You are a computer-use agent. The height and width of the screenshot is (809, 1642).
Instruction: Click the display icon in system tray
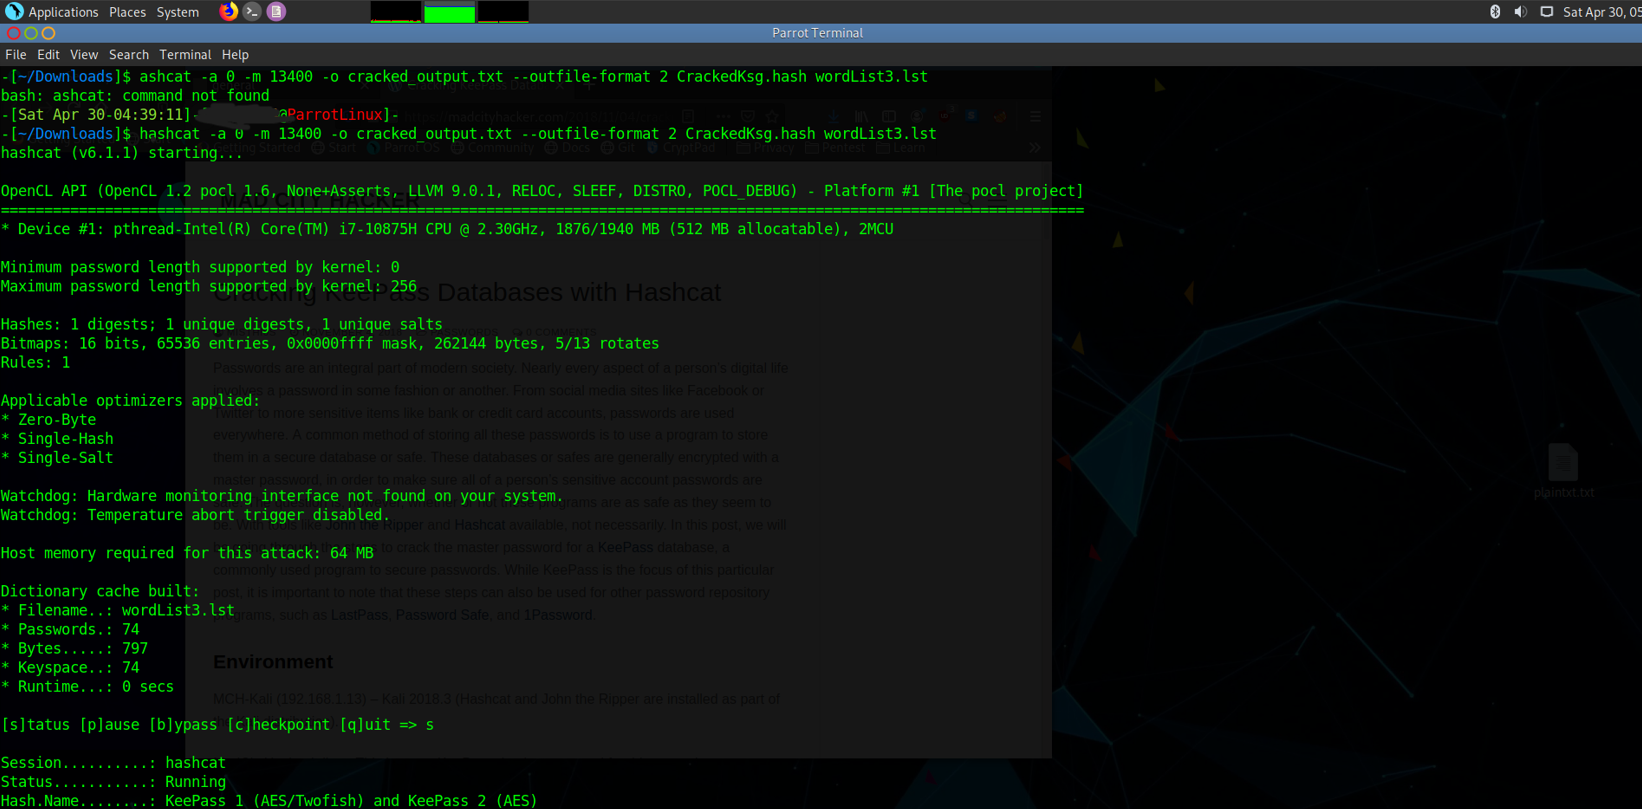coord(1546,12)
